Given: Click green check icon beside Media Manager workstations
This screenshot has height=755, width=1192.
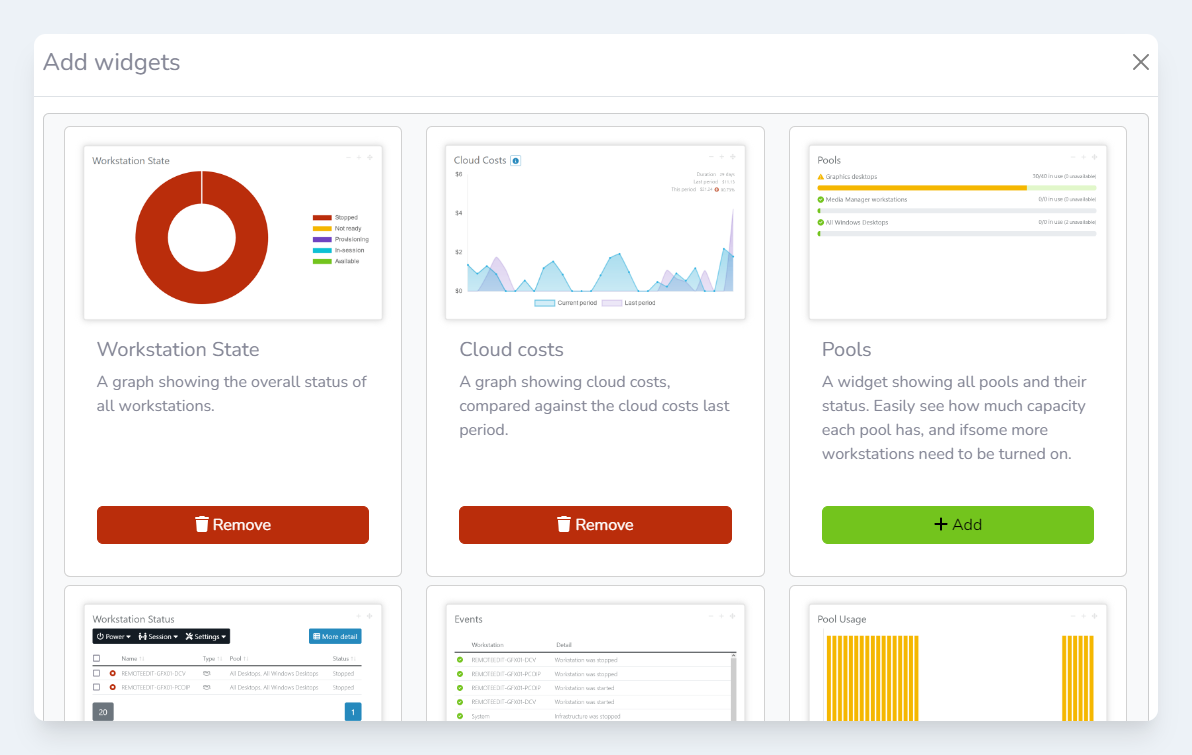Looking at the screenshot, I should coord(821,199).
